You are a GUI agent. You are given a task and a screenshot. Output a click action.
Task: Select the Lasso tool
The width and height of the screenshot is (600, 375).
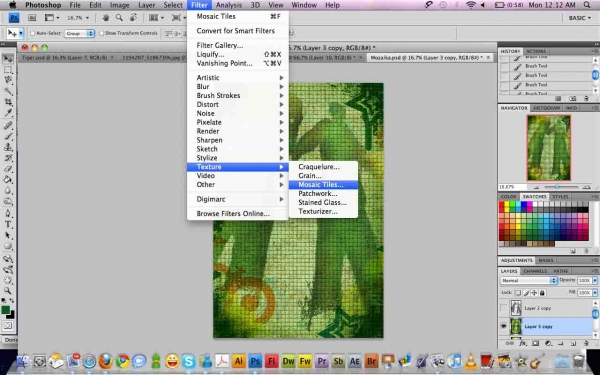[x=8, y=80]
